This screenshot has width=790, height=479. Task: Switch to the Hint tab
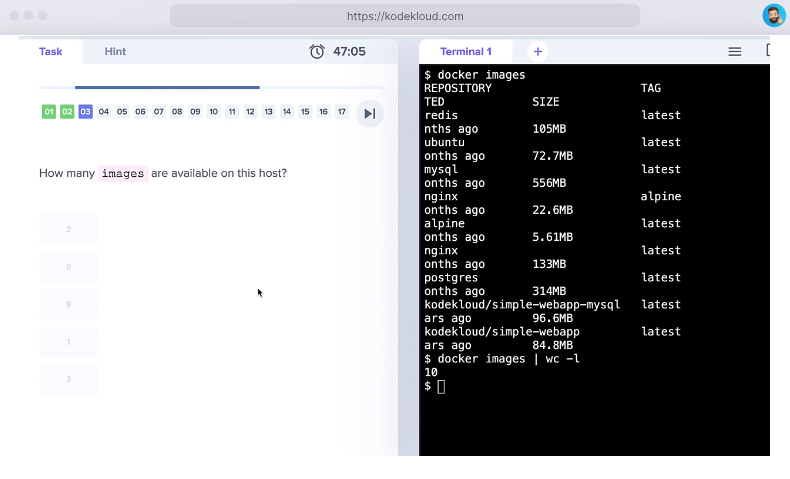(115, 52)
